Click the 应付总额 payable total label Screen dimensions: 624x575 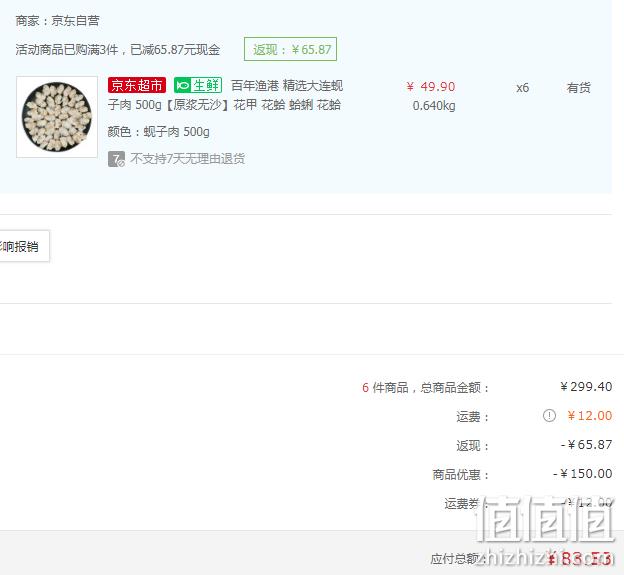click(456, 559)
